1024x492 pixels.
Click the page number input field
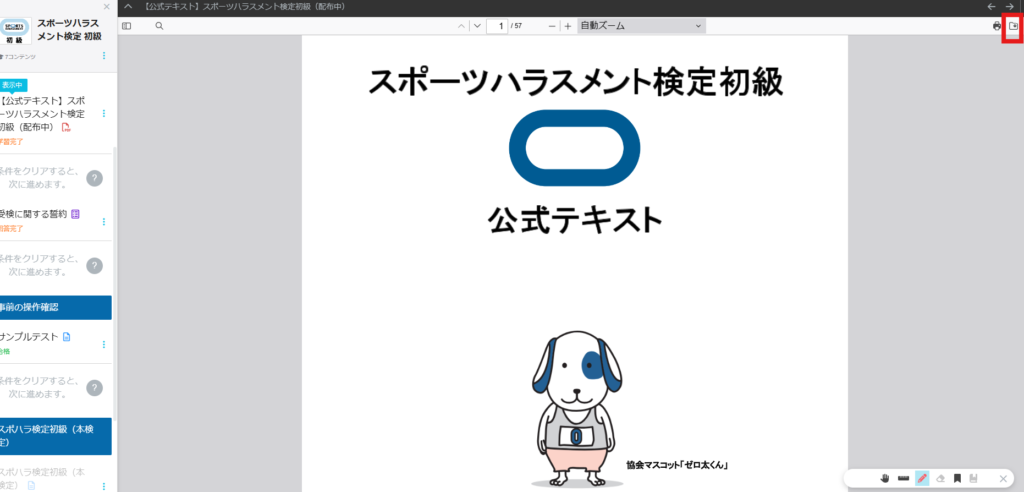pos(499,26)
